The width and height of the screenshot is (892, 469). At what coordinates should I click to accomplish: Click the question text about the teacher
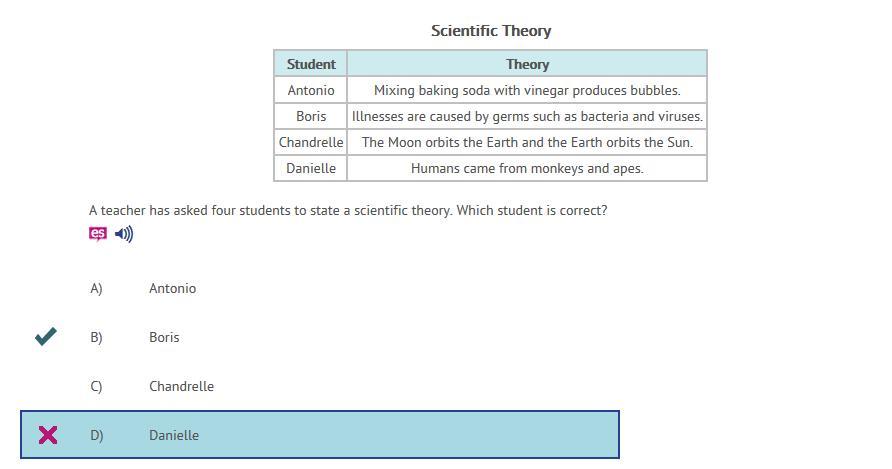pos(348,210)
